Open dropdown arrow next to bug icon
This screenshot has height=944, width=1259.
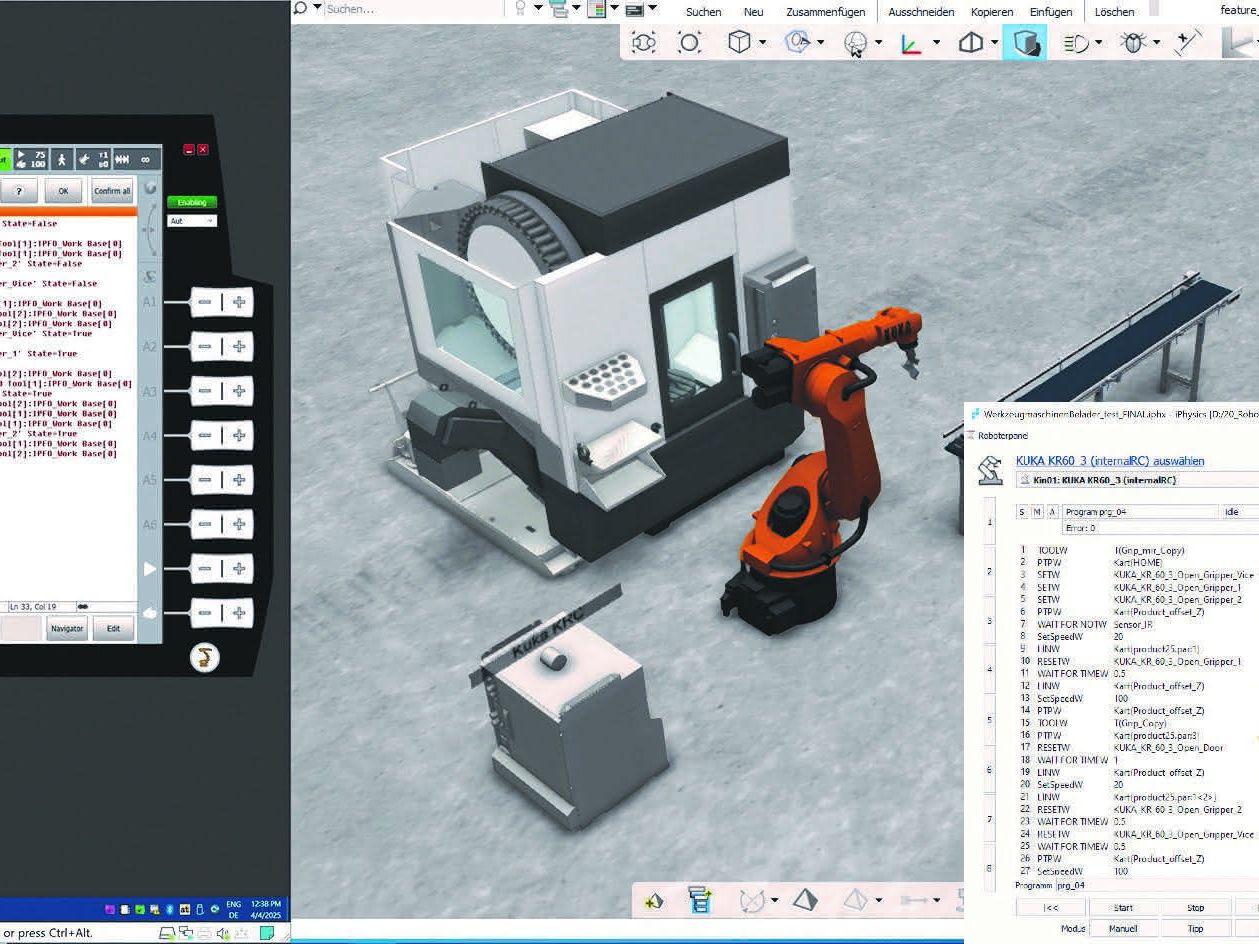point(1158,43)
